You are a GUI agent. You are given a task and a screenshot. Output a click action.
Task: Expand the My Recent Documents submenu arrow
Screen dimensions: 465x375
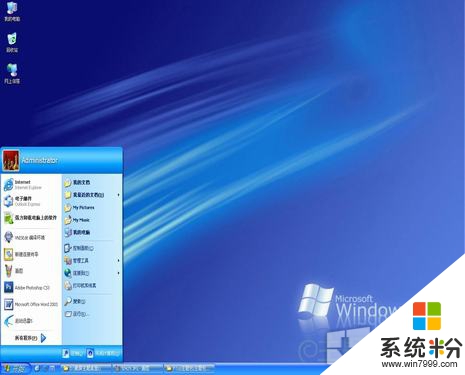pos(118,195)
